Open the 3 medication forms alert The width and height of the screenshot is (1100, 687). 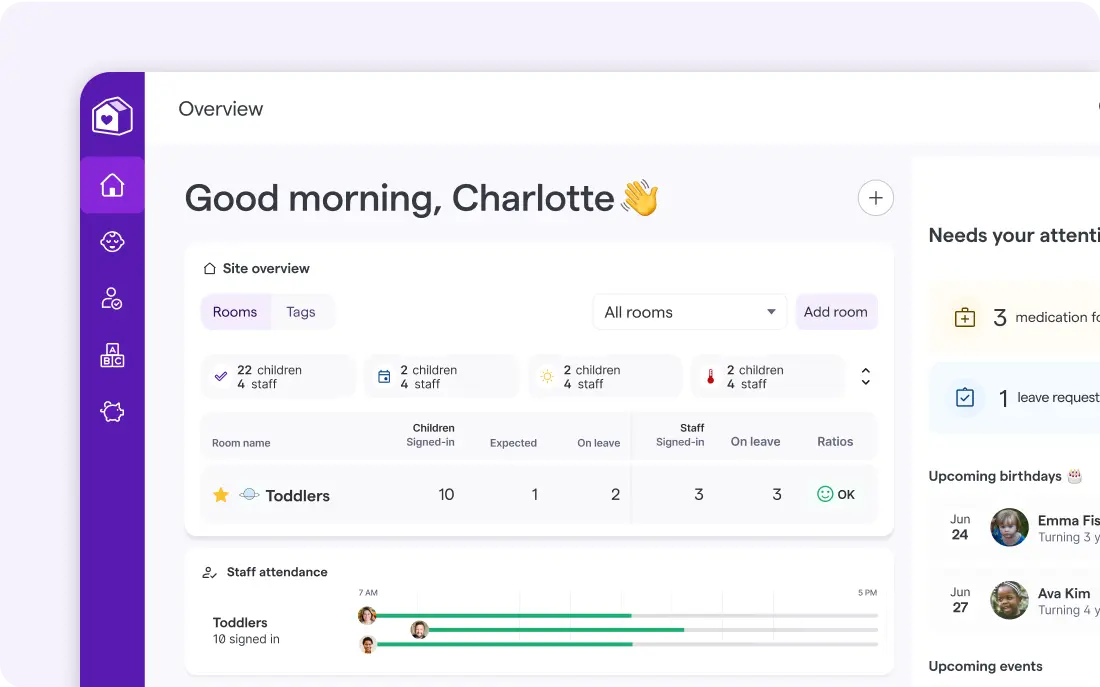1014,317
